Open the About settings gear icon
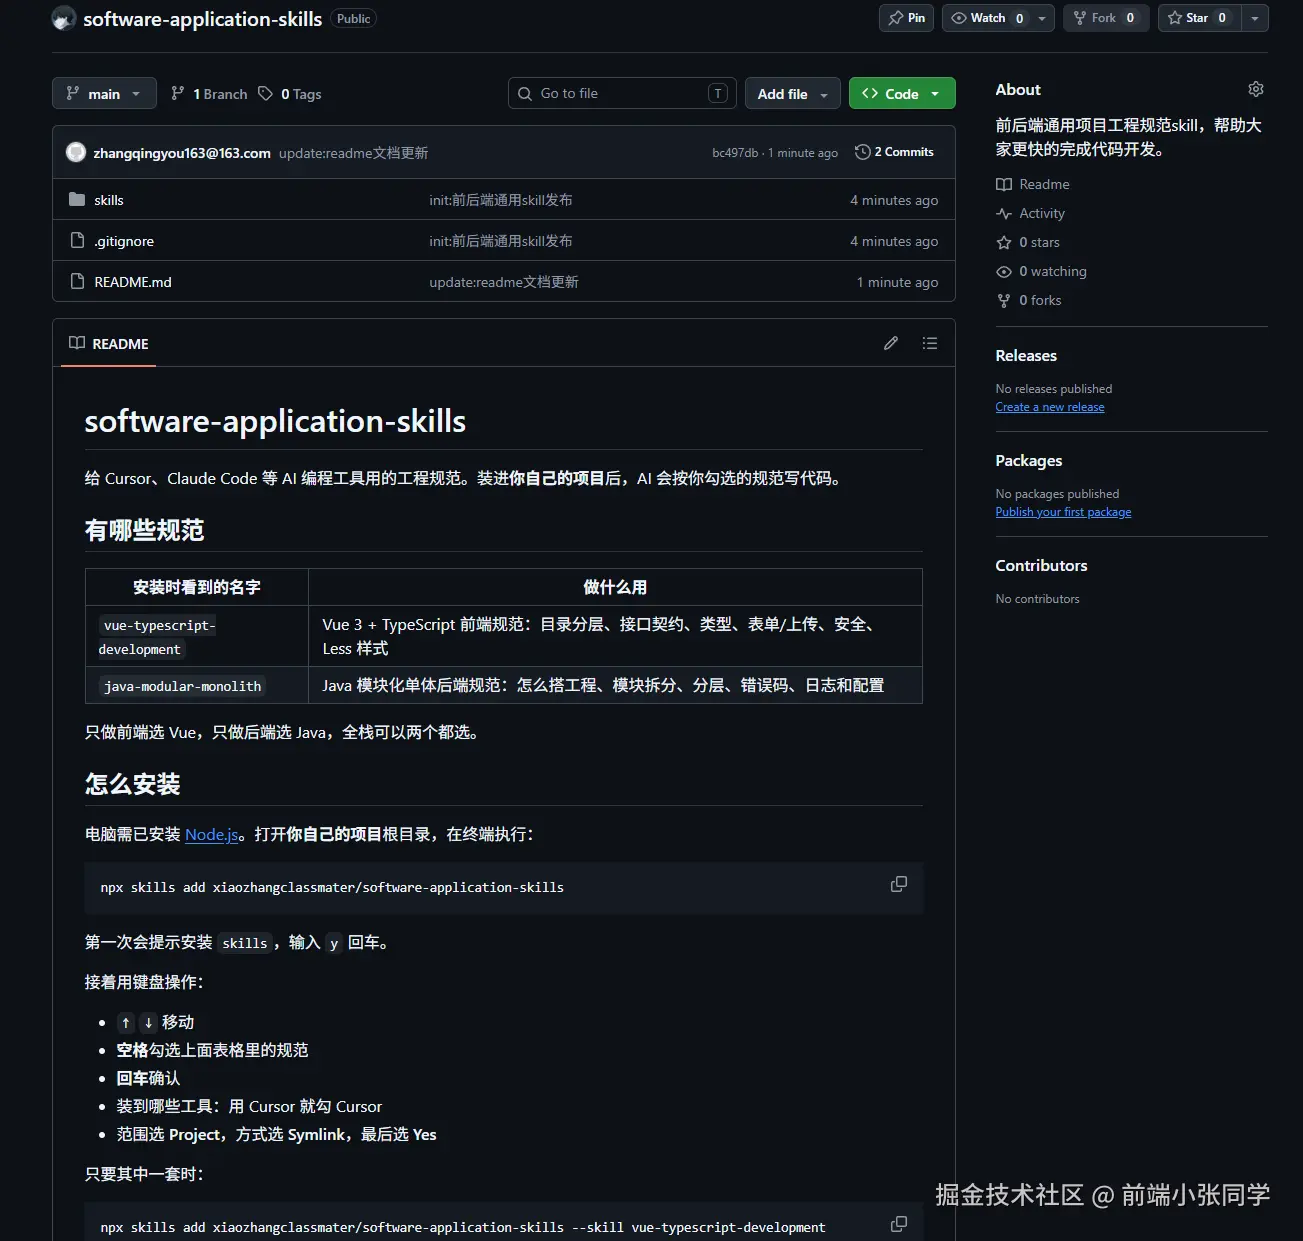Screen dimensions: 1303x1241 (1256, 89)
